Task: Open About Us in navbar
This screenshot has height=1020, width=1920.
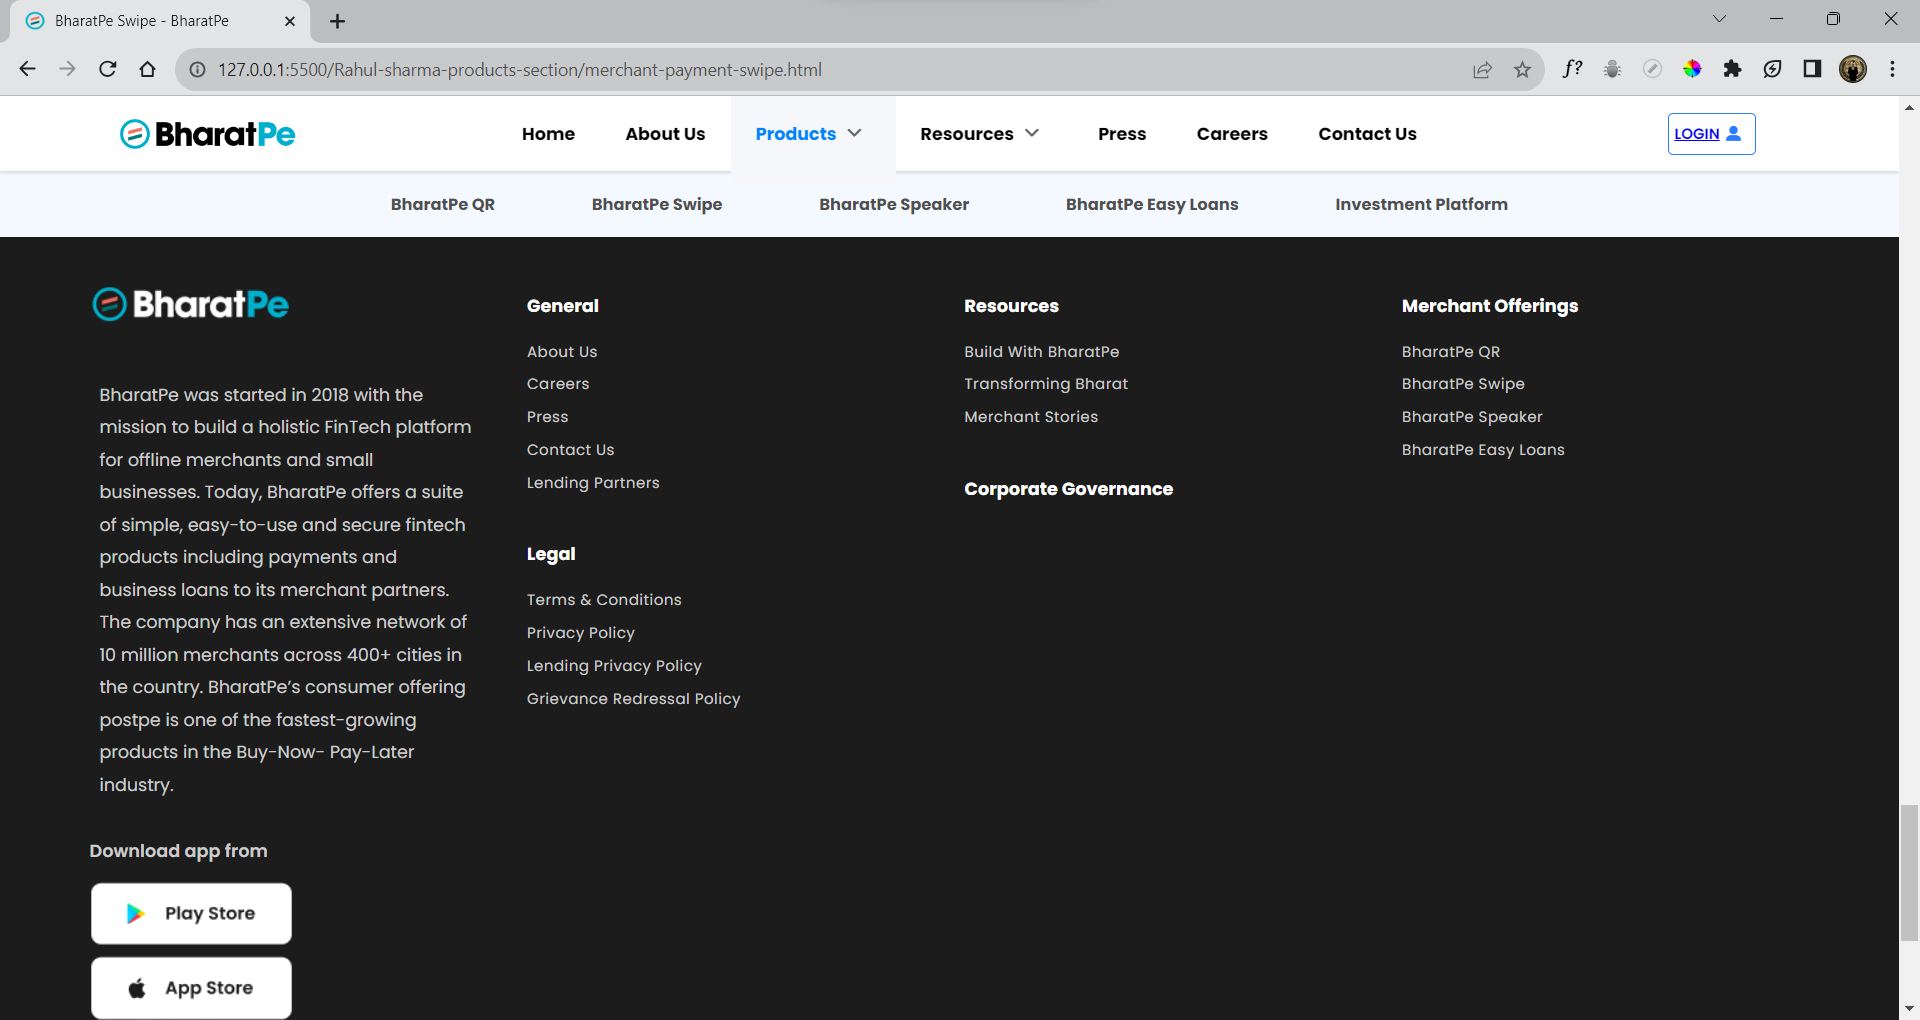Action: (x=665, y=134)
